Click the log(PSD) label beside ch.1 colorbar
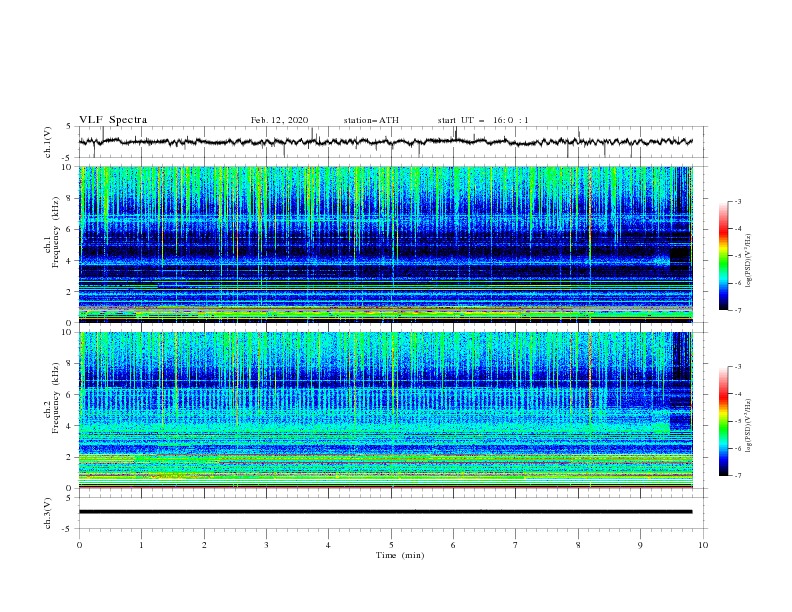The image size is (792, 612). (x=748, y=261)
